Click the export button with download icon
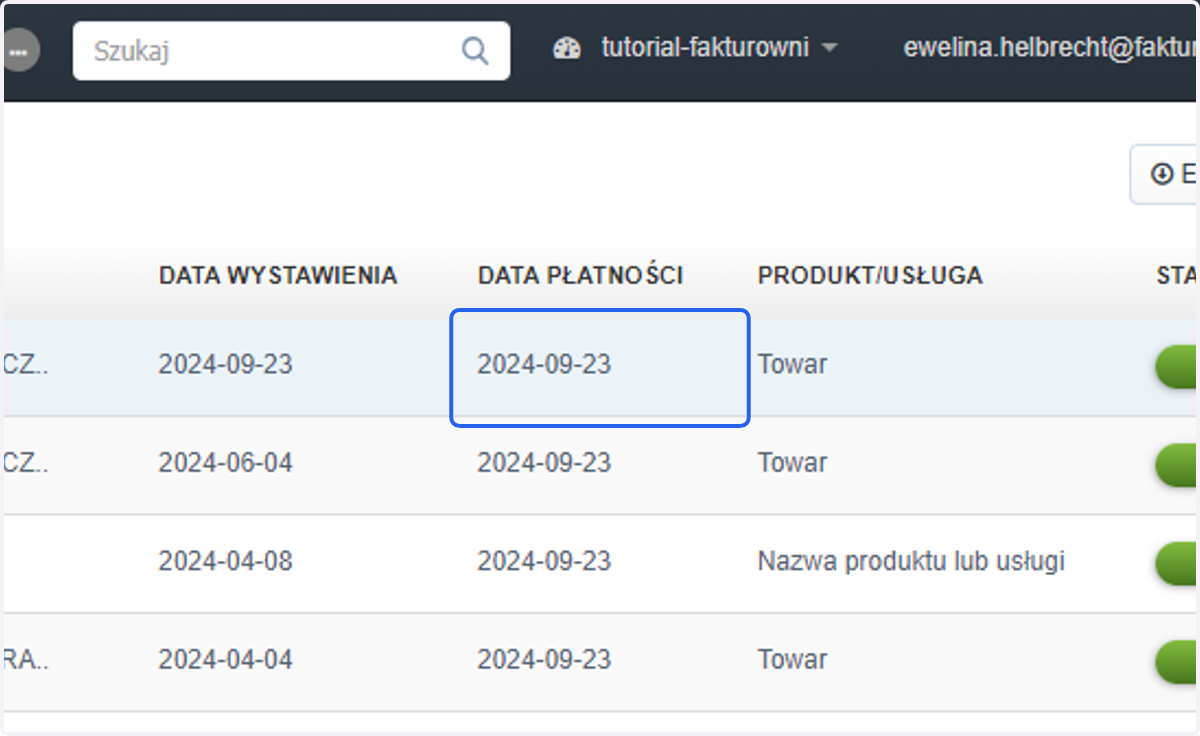The height and width of the screenshot is (736, 1200). pos(1165,175)
